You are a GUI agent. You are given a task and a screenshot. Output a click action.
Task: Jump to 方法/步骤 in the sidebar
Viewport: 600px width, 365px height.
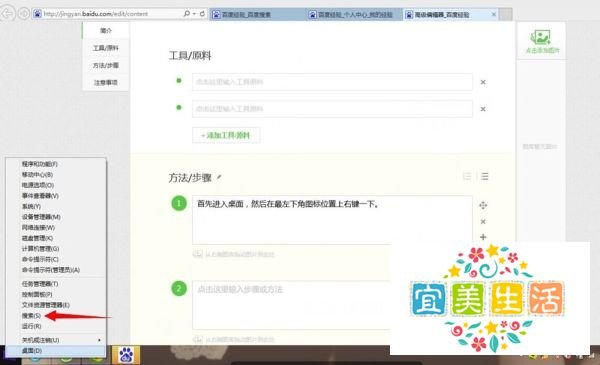(x=106, y=65)
